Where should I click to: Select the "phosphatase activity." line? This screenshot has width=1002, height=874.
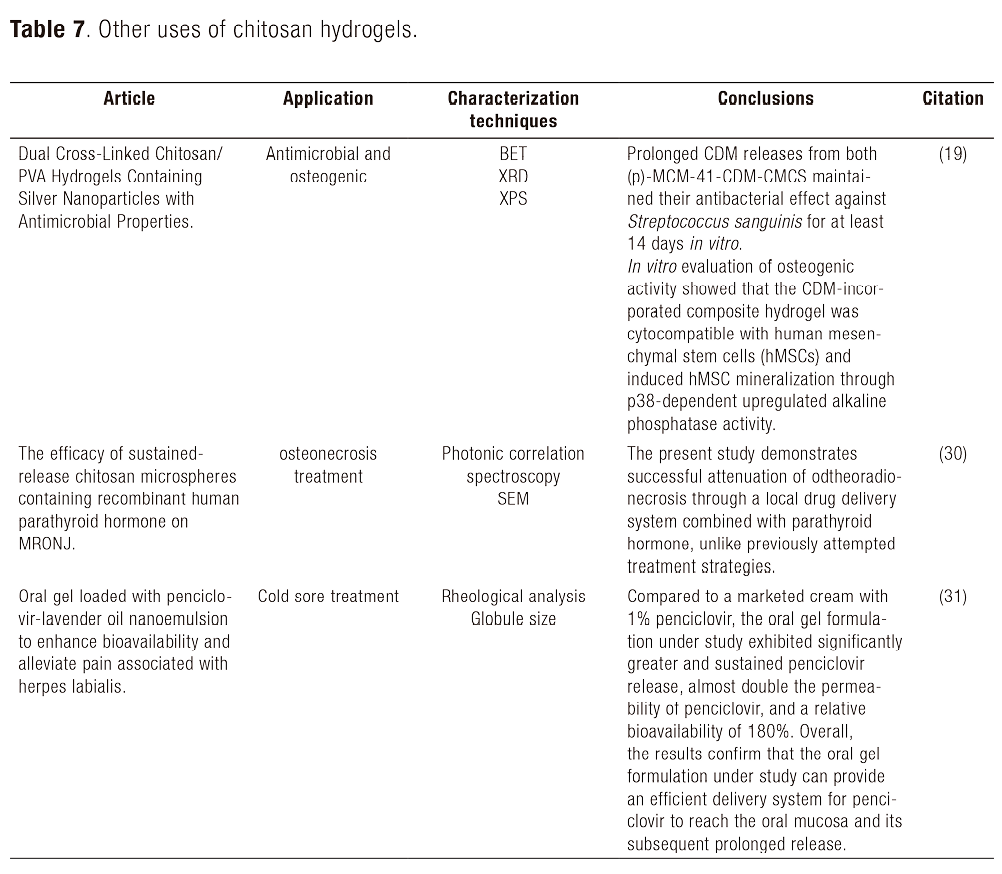[x=701, y=424]
